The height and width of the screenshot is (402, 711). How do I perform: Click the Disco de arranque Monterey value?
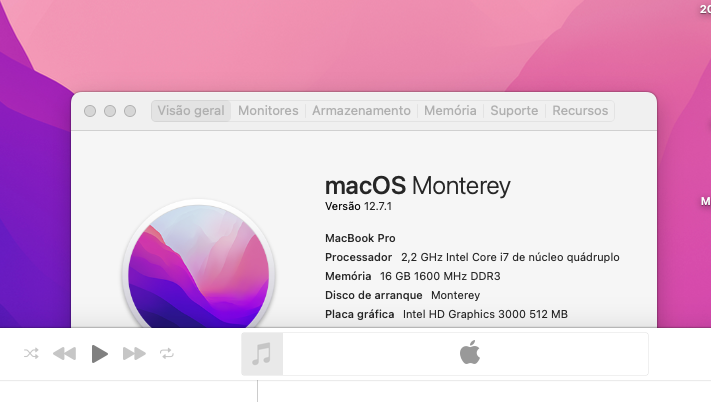(455, 295)
